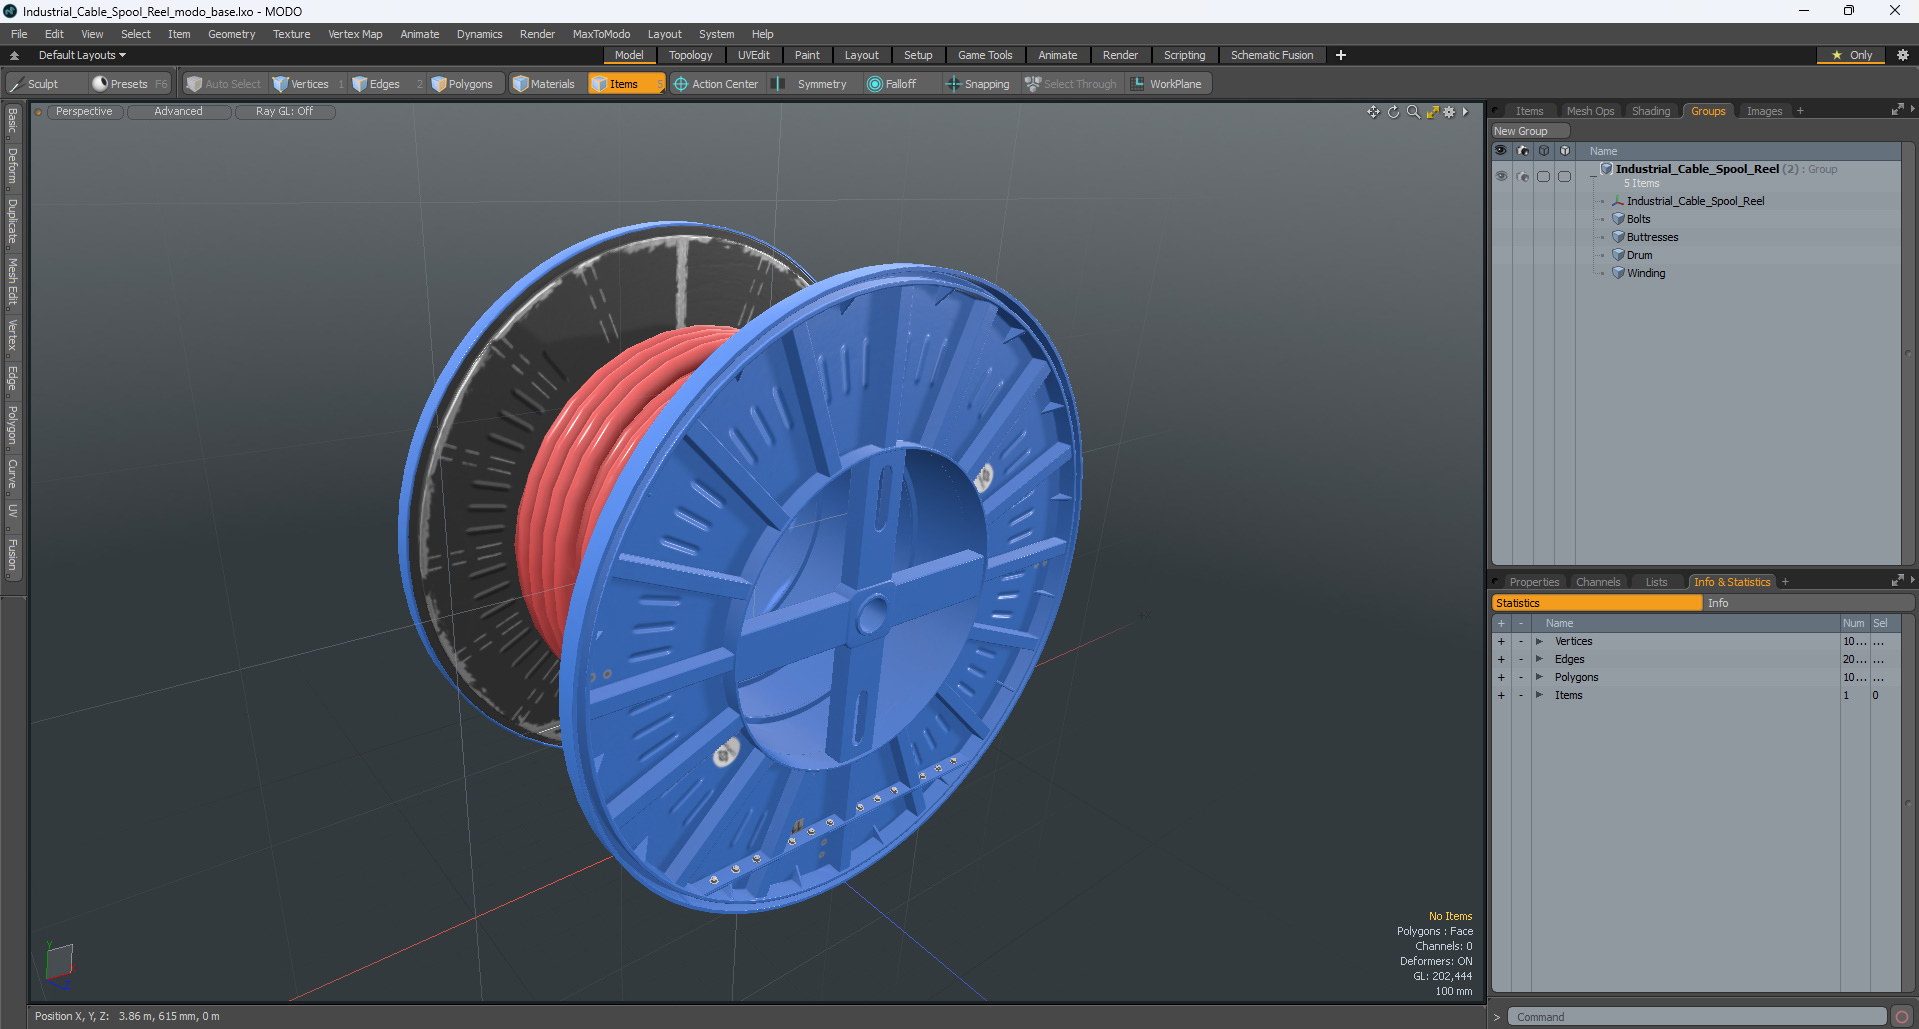This screenshot has width=1919, height=1029.
Task: Expand the Edges statistics row
Action: 1539,660
